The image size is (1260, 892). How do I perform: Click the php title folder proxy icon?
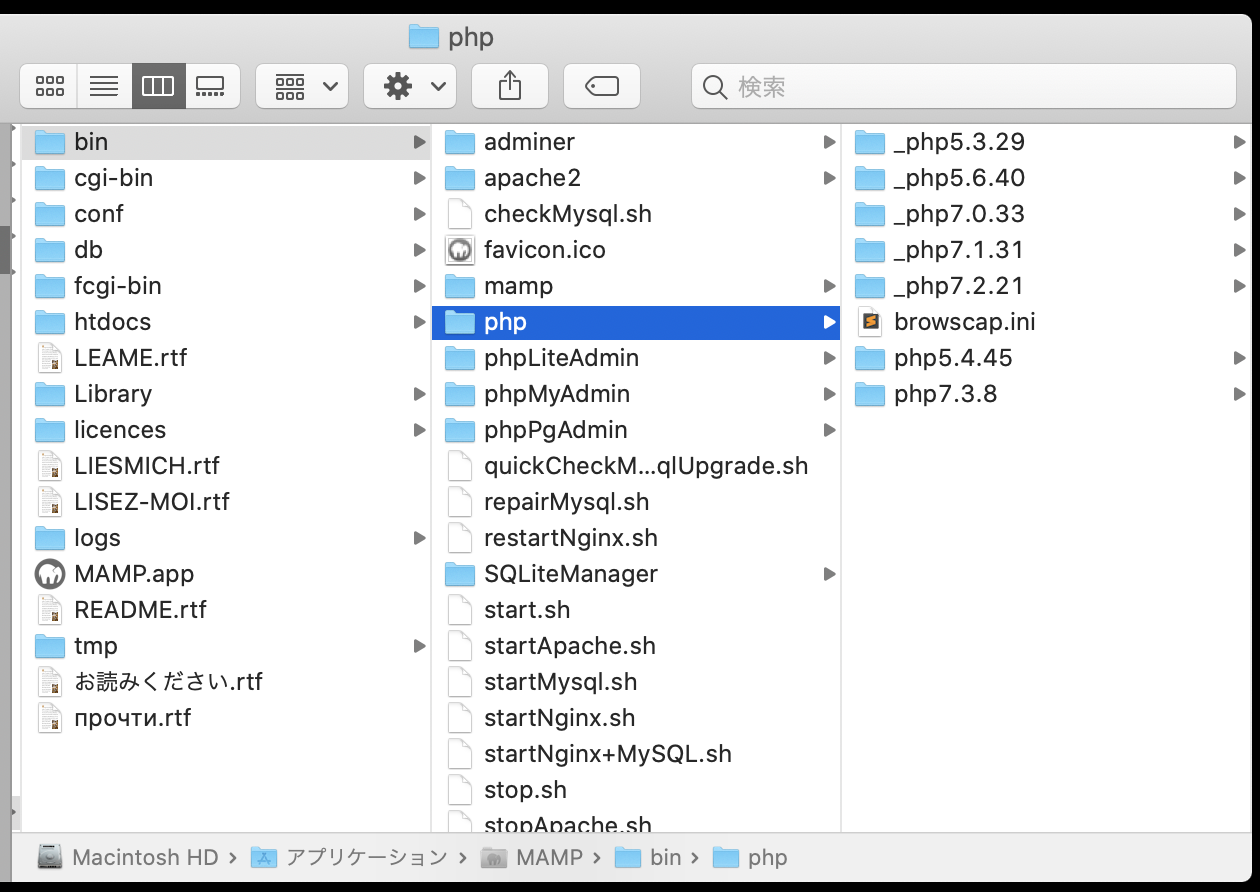click(x=424, y=37)
